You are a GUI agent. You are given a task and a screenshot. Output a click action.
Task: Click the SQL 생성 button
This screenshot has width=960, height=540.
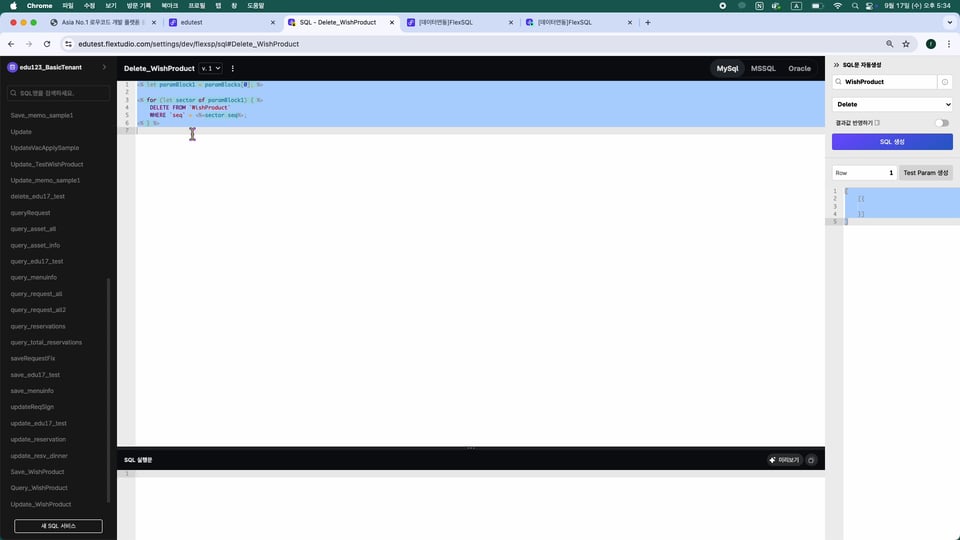892,142
